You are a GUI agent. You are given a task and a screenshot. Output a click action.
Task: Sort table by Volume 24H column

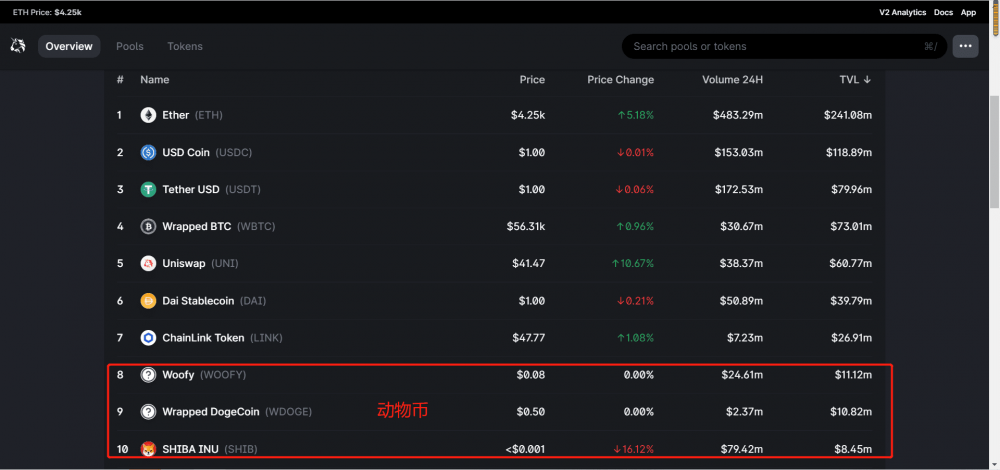[x=732, y=80]
